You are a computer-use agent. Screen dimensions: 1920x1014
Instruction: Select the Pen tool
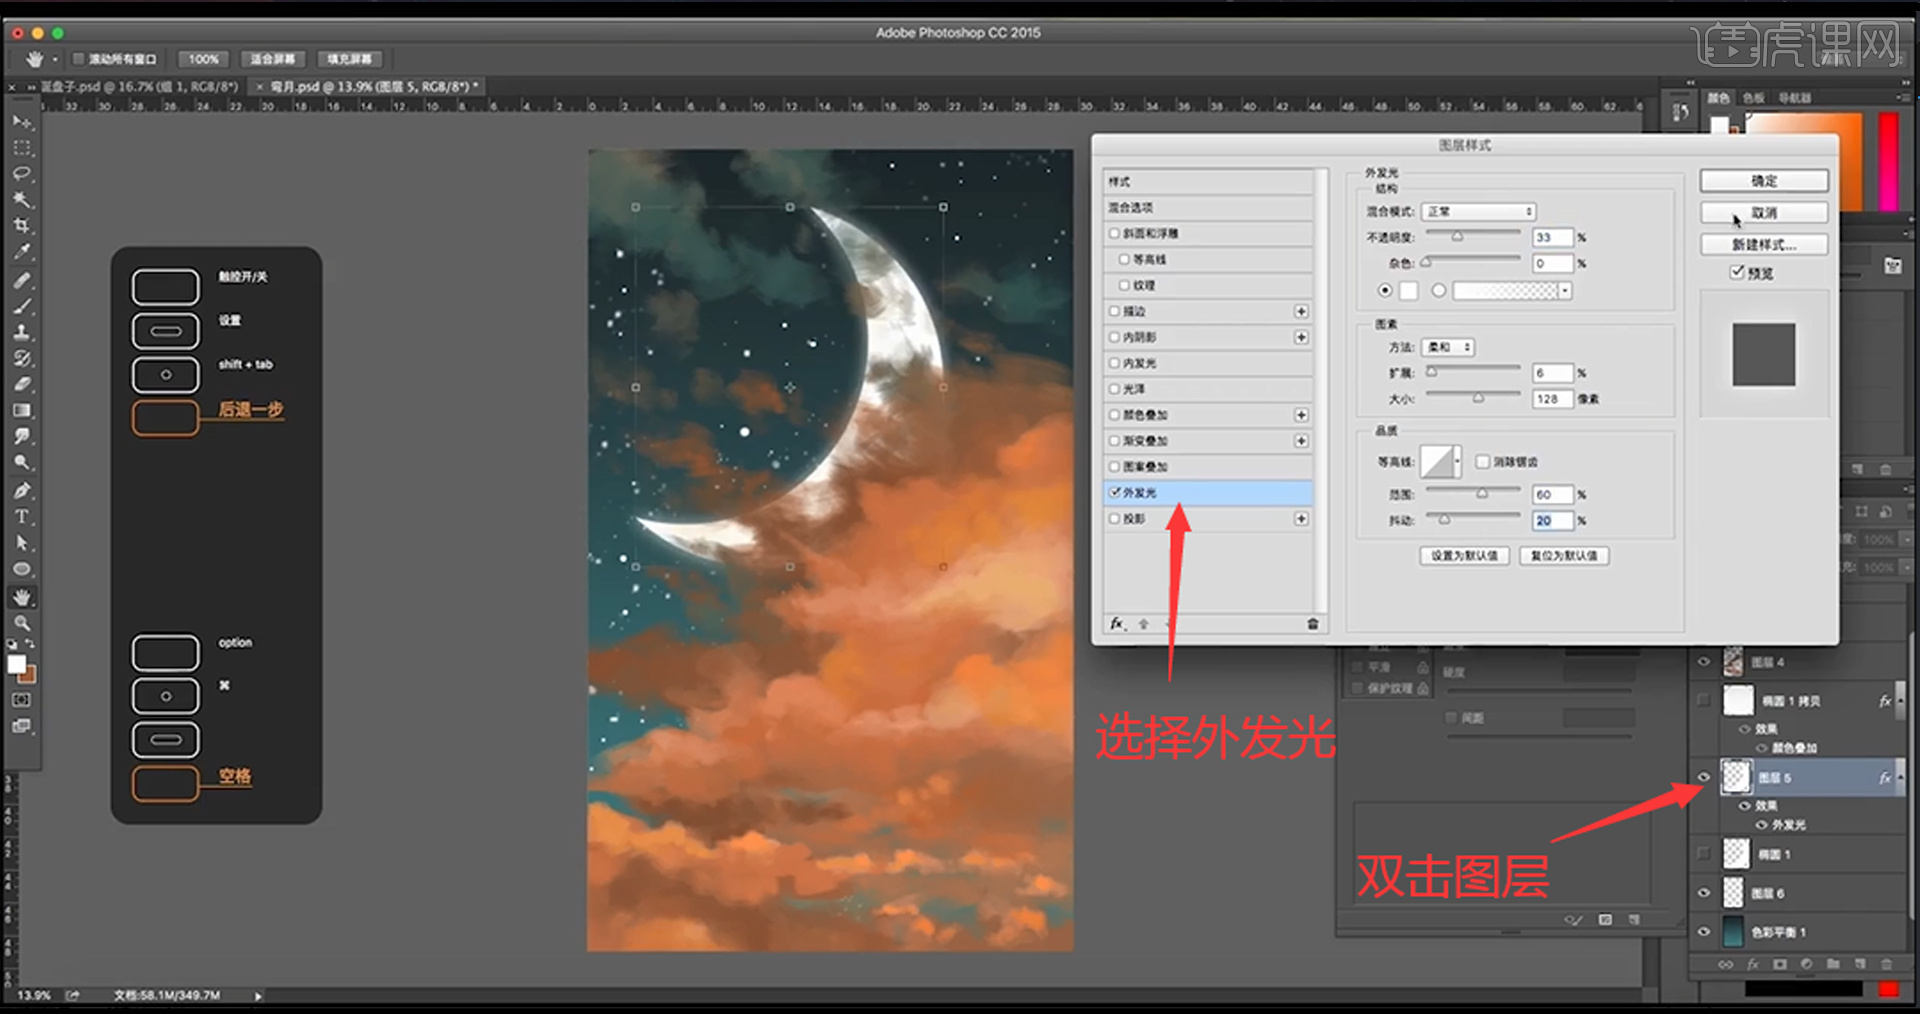(22, 490)
